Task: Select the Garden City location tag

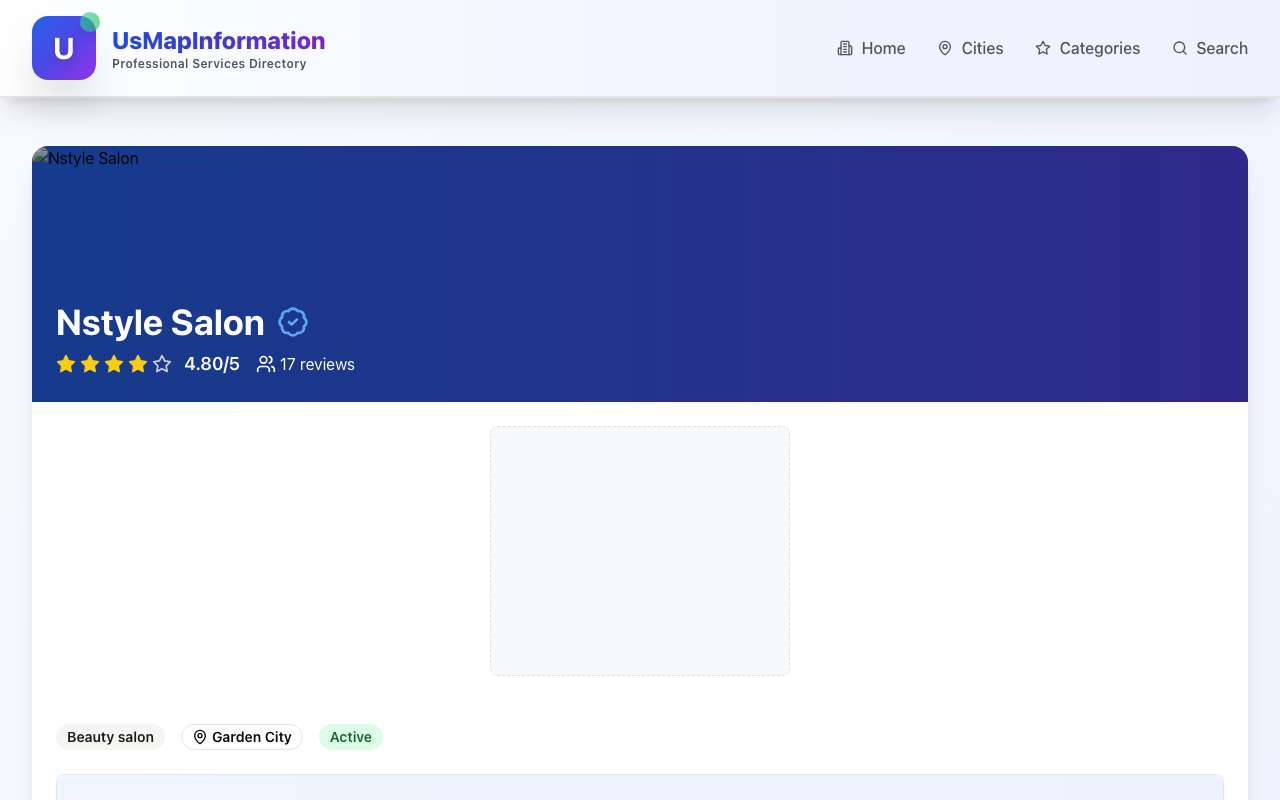Action: (x=242, y=737)
